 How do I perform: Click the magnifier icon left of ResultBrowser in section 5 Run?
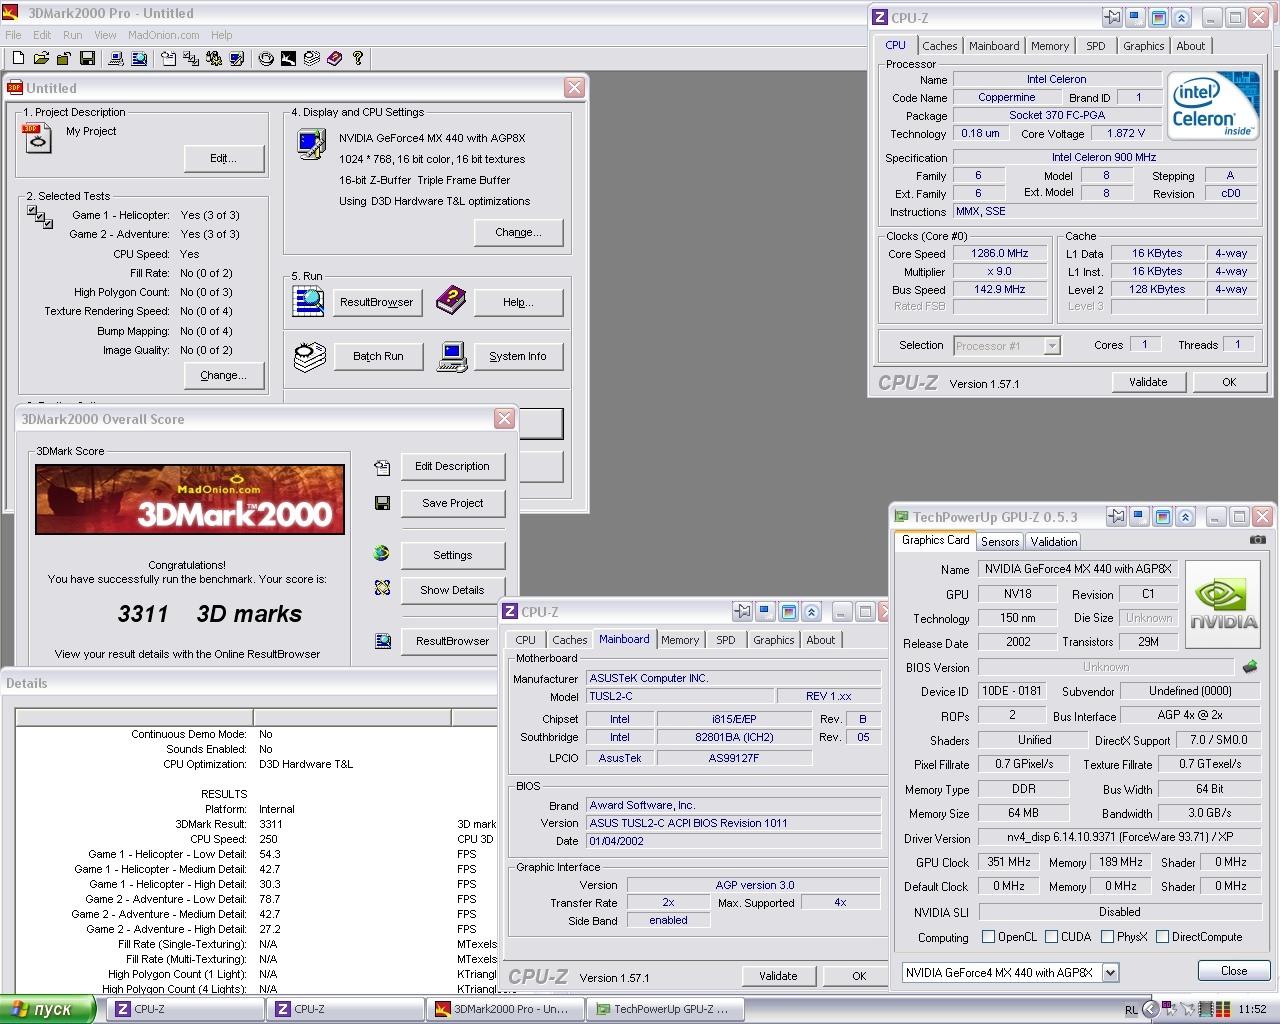pyautogui.click(x=308, y=301)
